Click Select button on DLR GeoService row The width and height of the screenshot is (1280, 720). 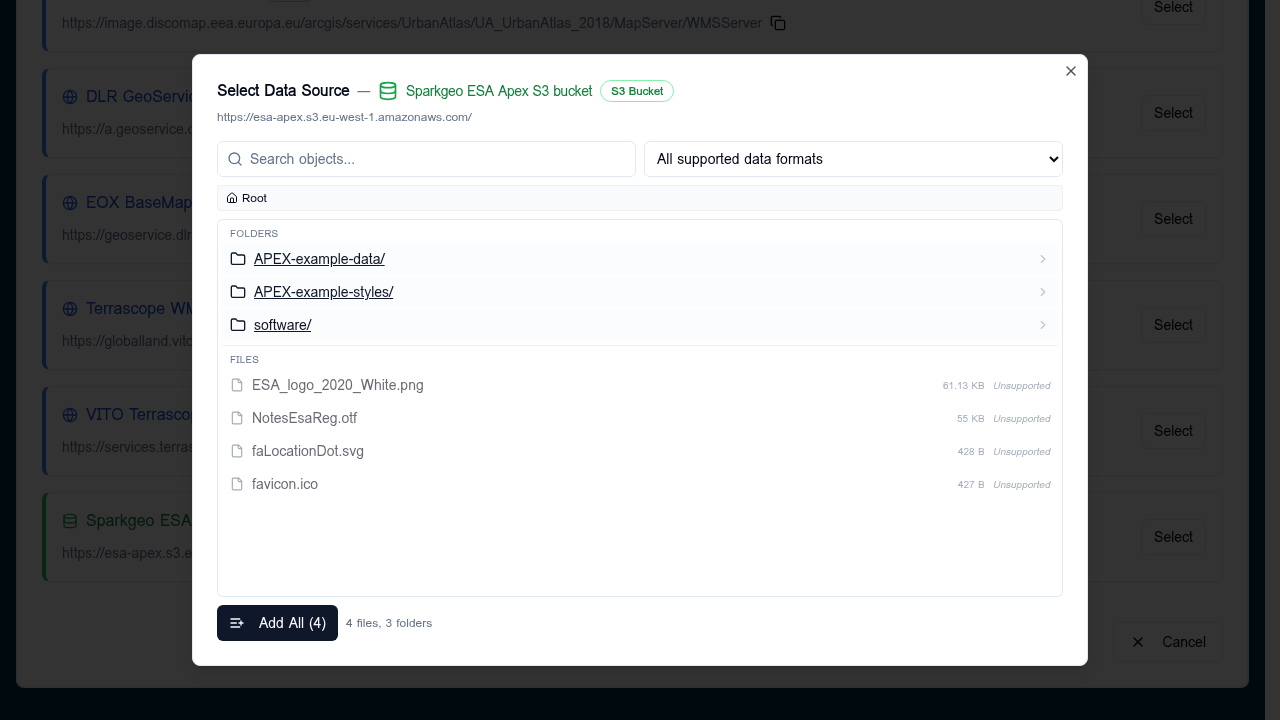[1173, 113]
